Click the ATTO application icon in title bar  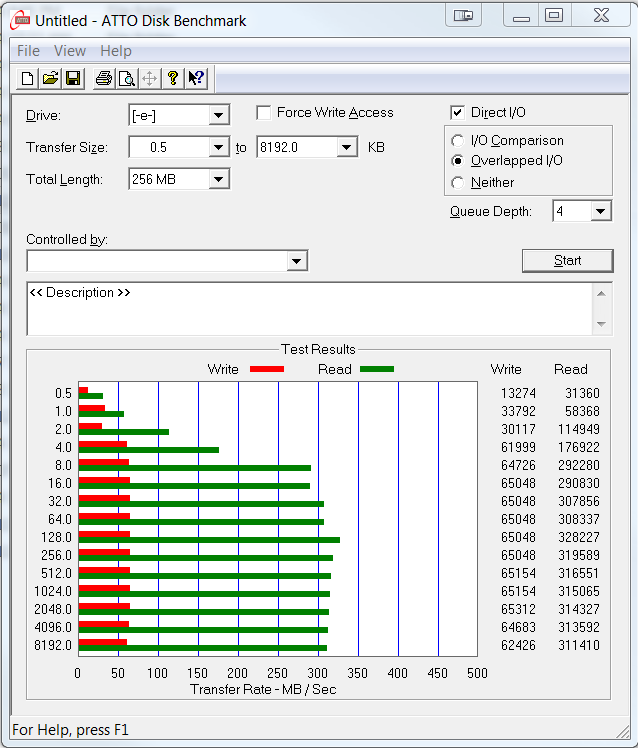pos(18,20)
